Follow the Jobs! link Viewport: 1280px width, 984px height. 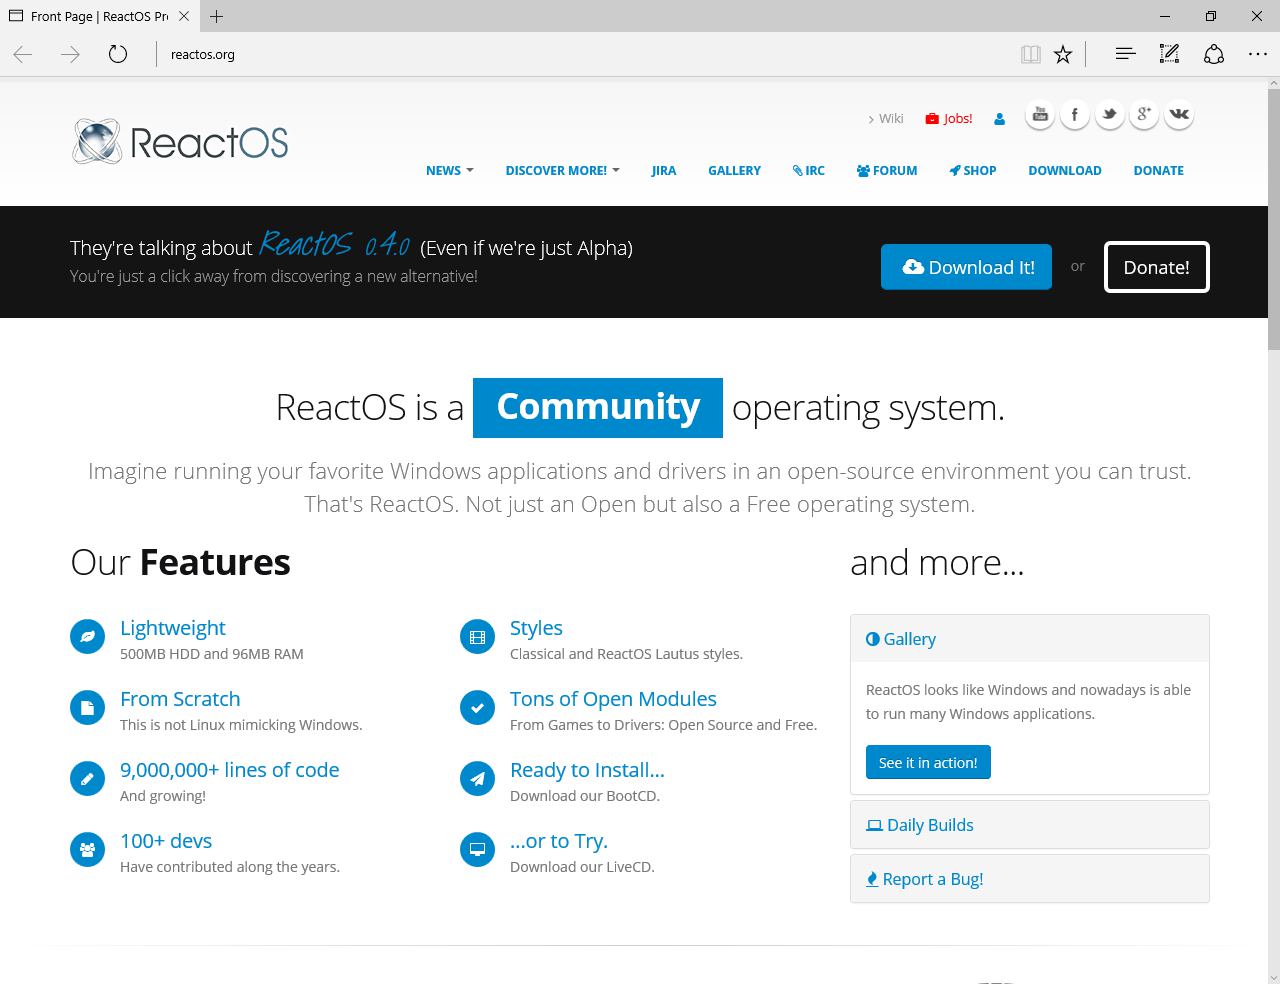(949, 118)
